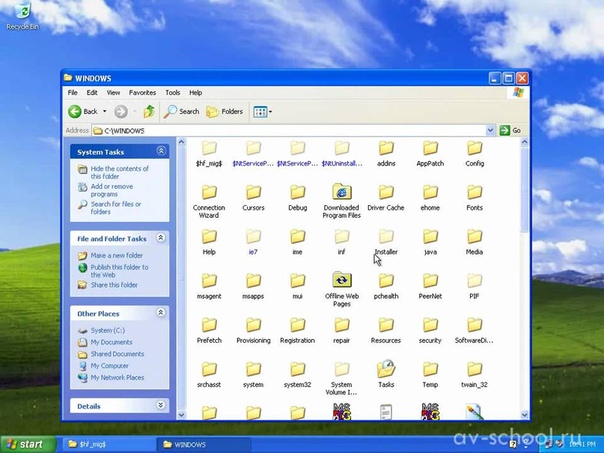
Task: Select the Installer folder
Action: pyautogui.click(x=386, y=242)
